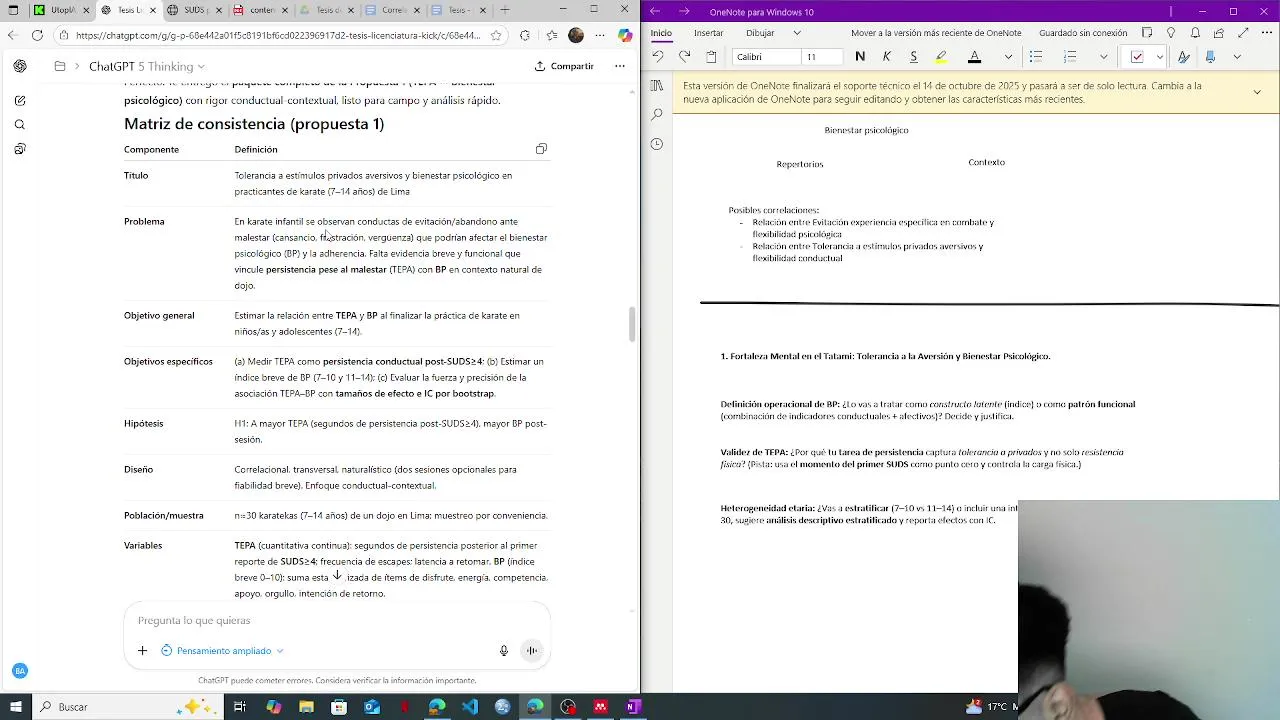Screen dimensions: 1280x720
Task: Show OneNote notebooks navigation pane
Action: tap(656, 86)
